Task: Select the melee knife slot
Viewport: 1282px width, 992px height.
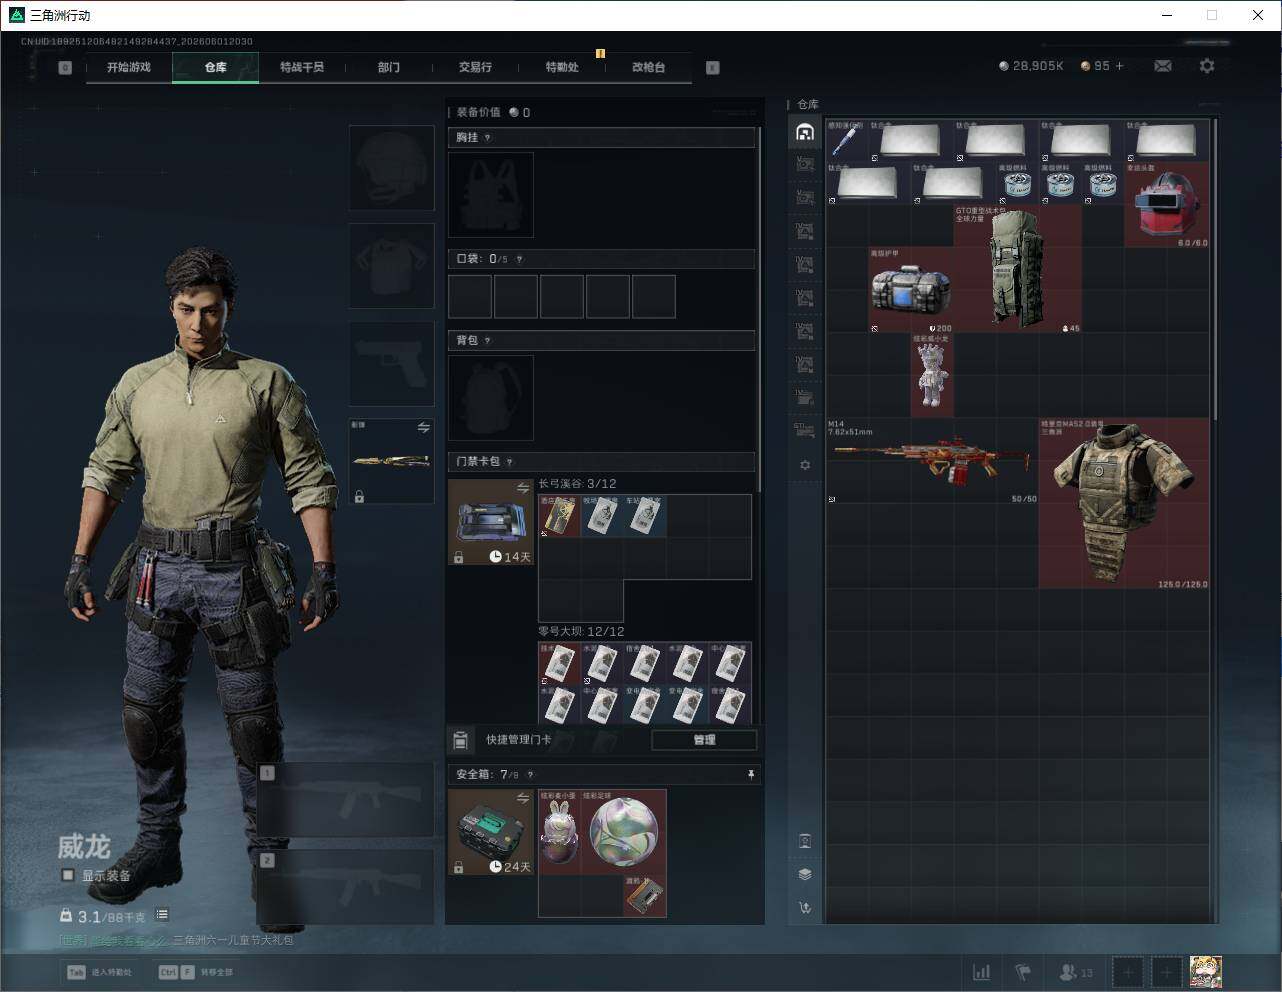Action: [391, 461]
